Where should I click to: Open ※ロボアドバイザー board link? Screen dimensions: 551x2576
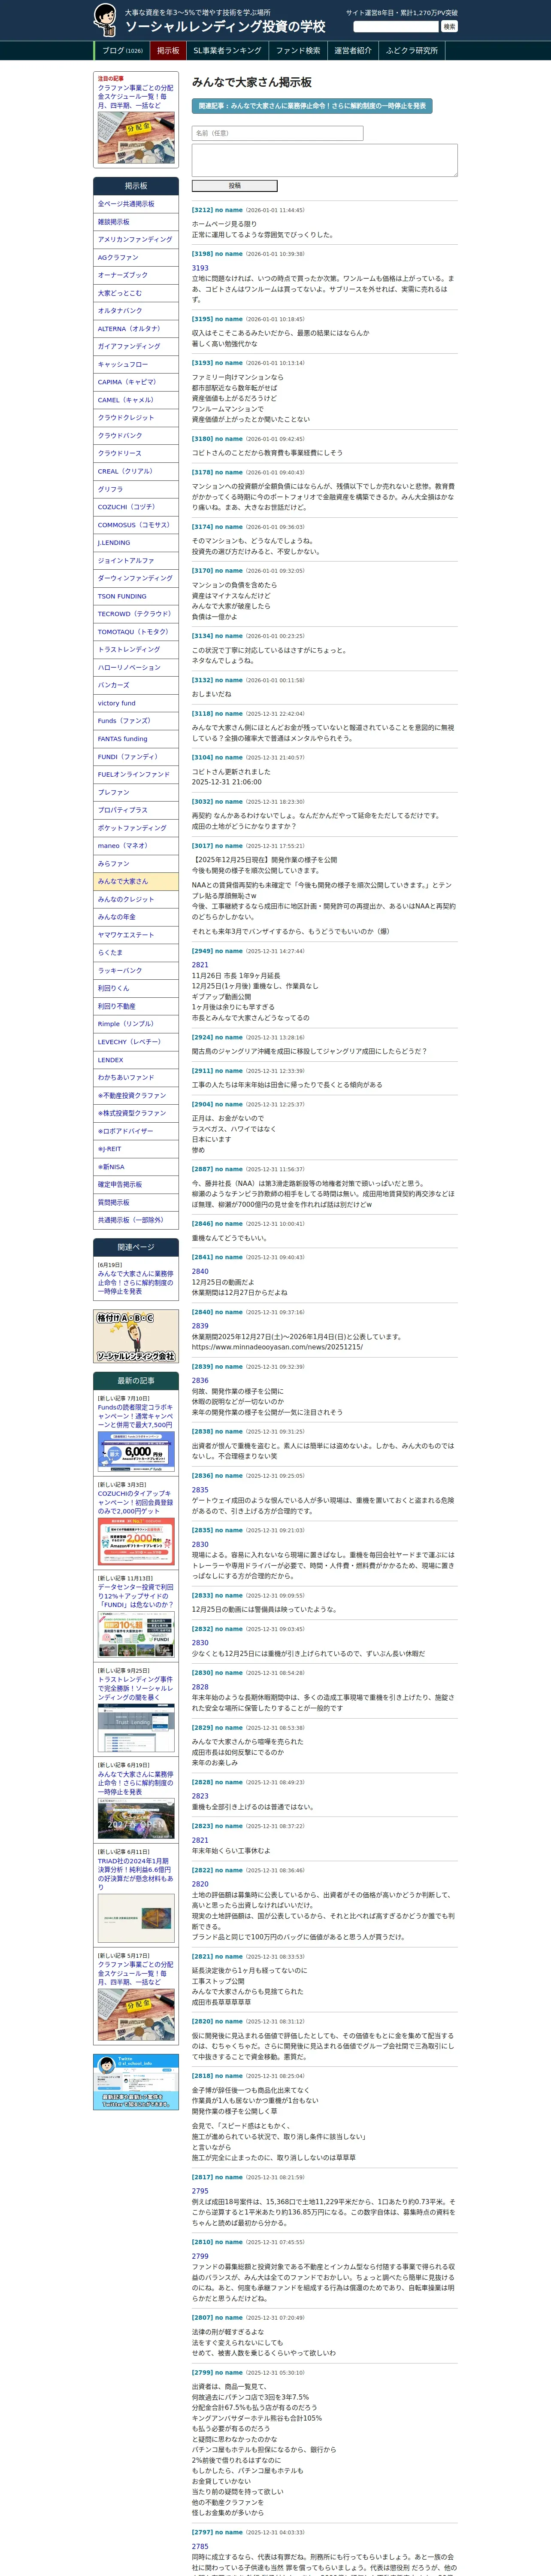(x=136, y=1131)
